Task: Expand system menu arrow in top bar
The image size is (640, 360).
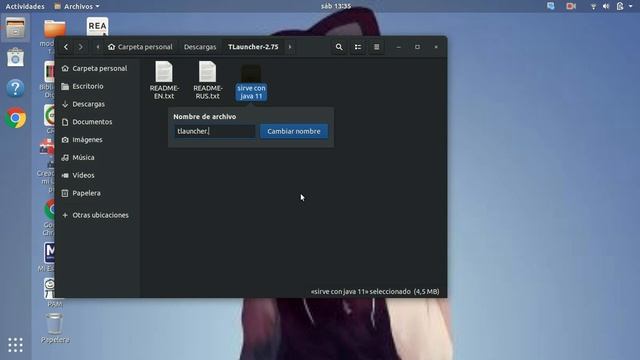Action: pos(631,7)
